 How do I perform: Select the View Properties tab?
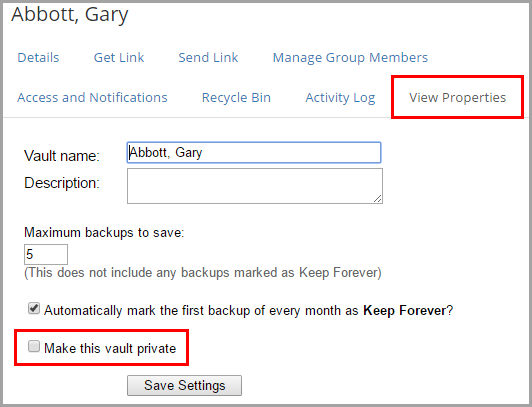click(x=457, y=98)
